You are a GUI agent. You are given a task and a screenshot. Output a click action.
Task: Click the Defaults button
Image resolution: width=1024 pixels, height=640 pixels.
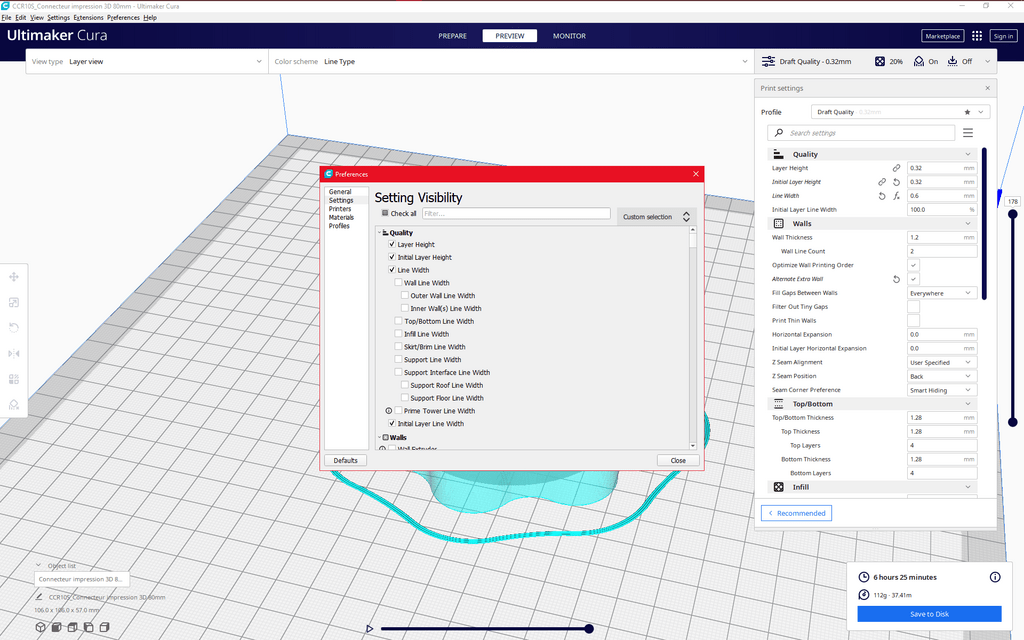(345, 460)
